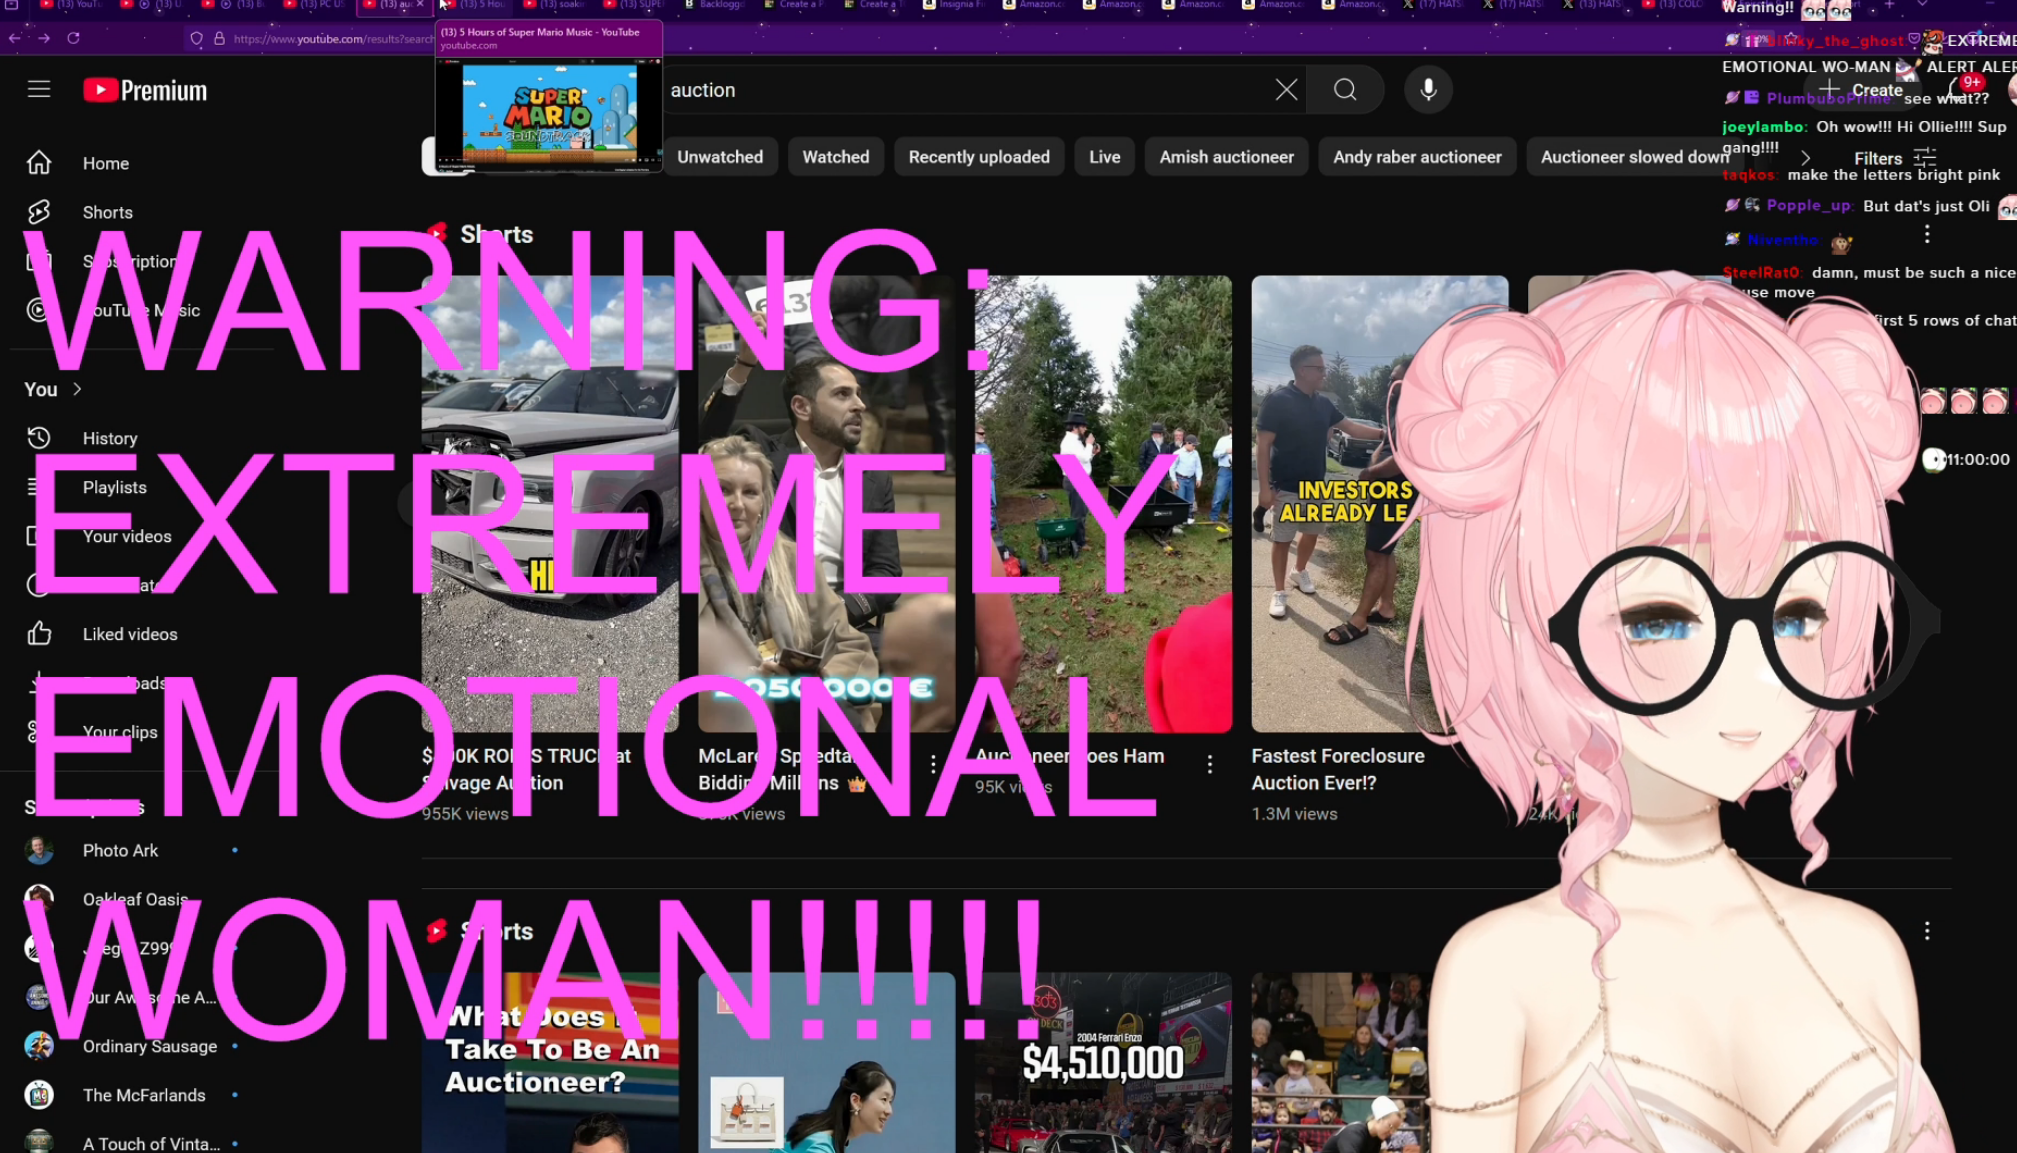The width and height of the screenshot is (2017, 1153).
Task: Select the Andy raber auctioneer chip
Action: pyautogui.click(x=1417, y=157)
